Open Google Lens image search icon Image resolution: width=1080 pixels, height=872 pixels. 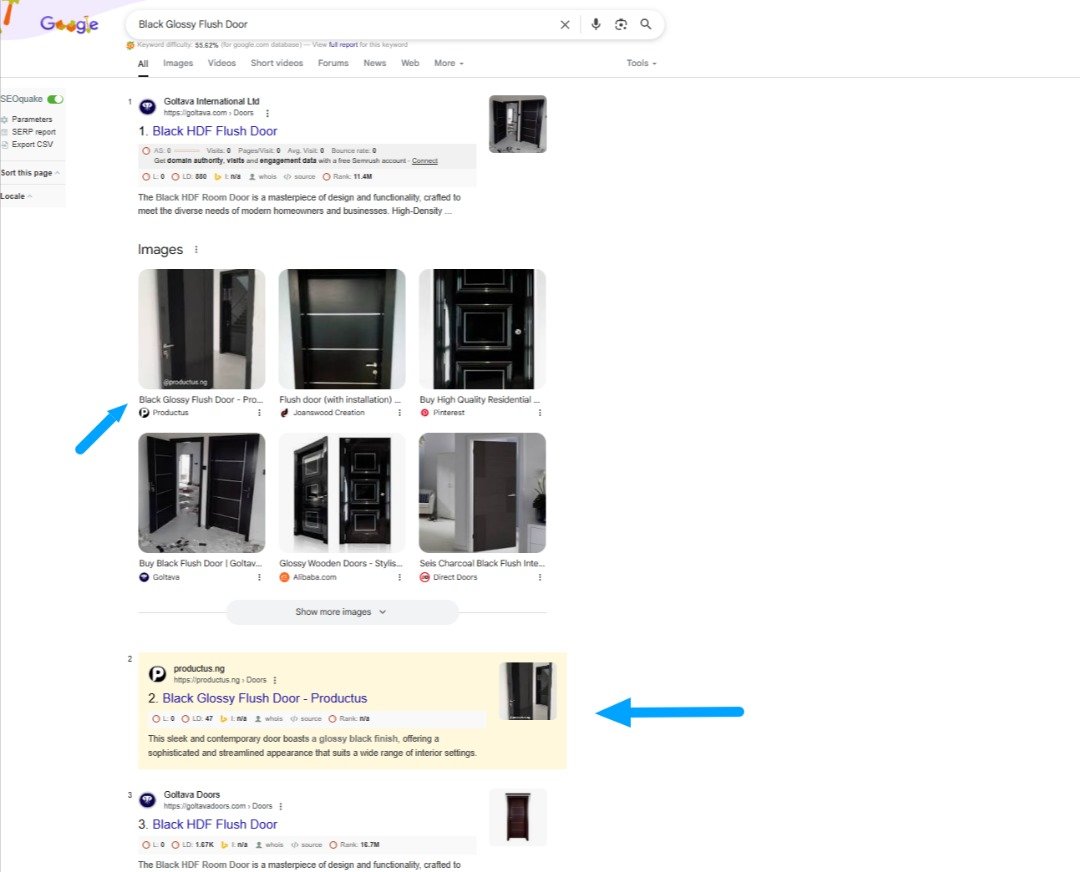point(621,24)
